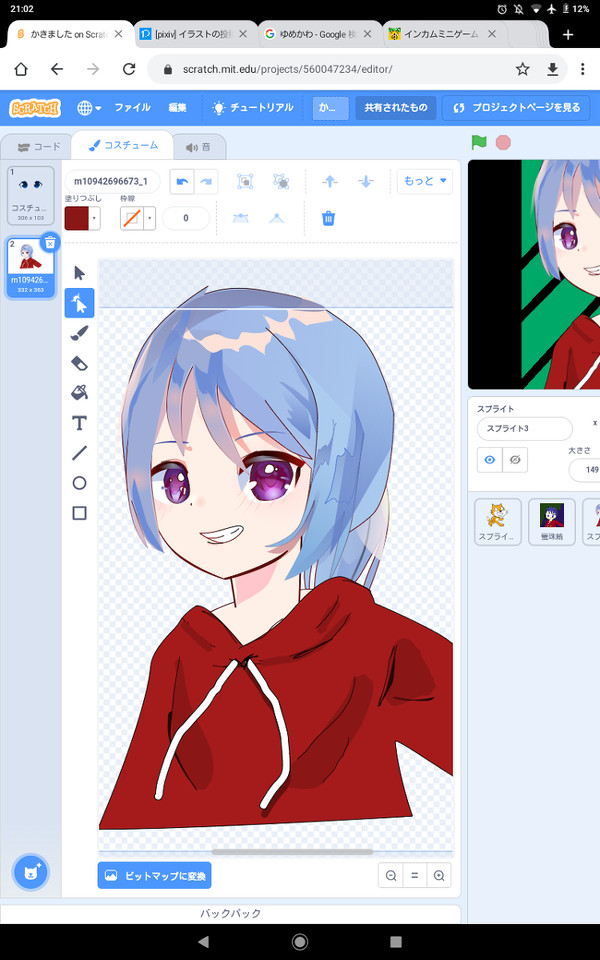Open a new browser tab
The image size is (600, 960).
568,35
